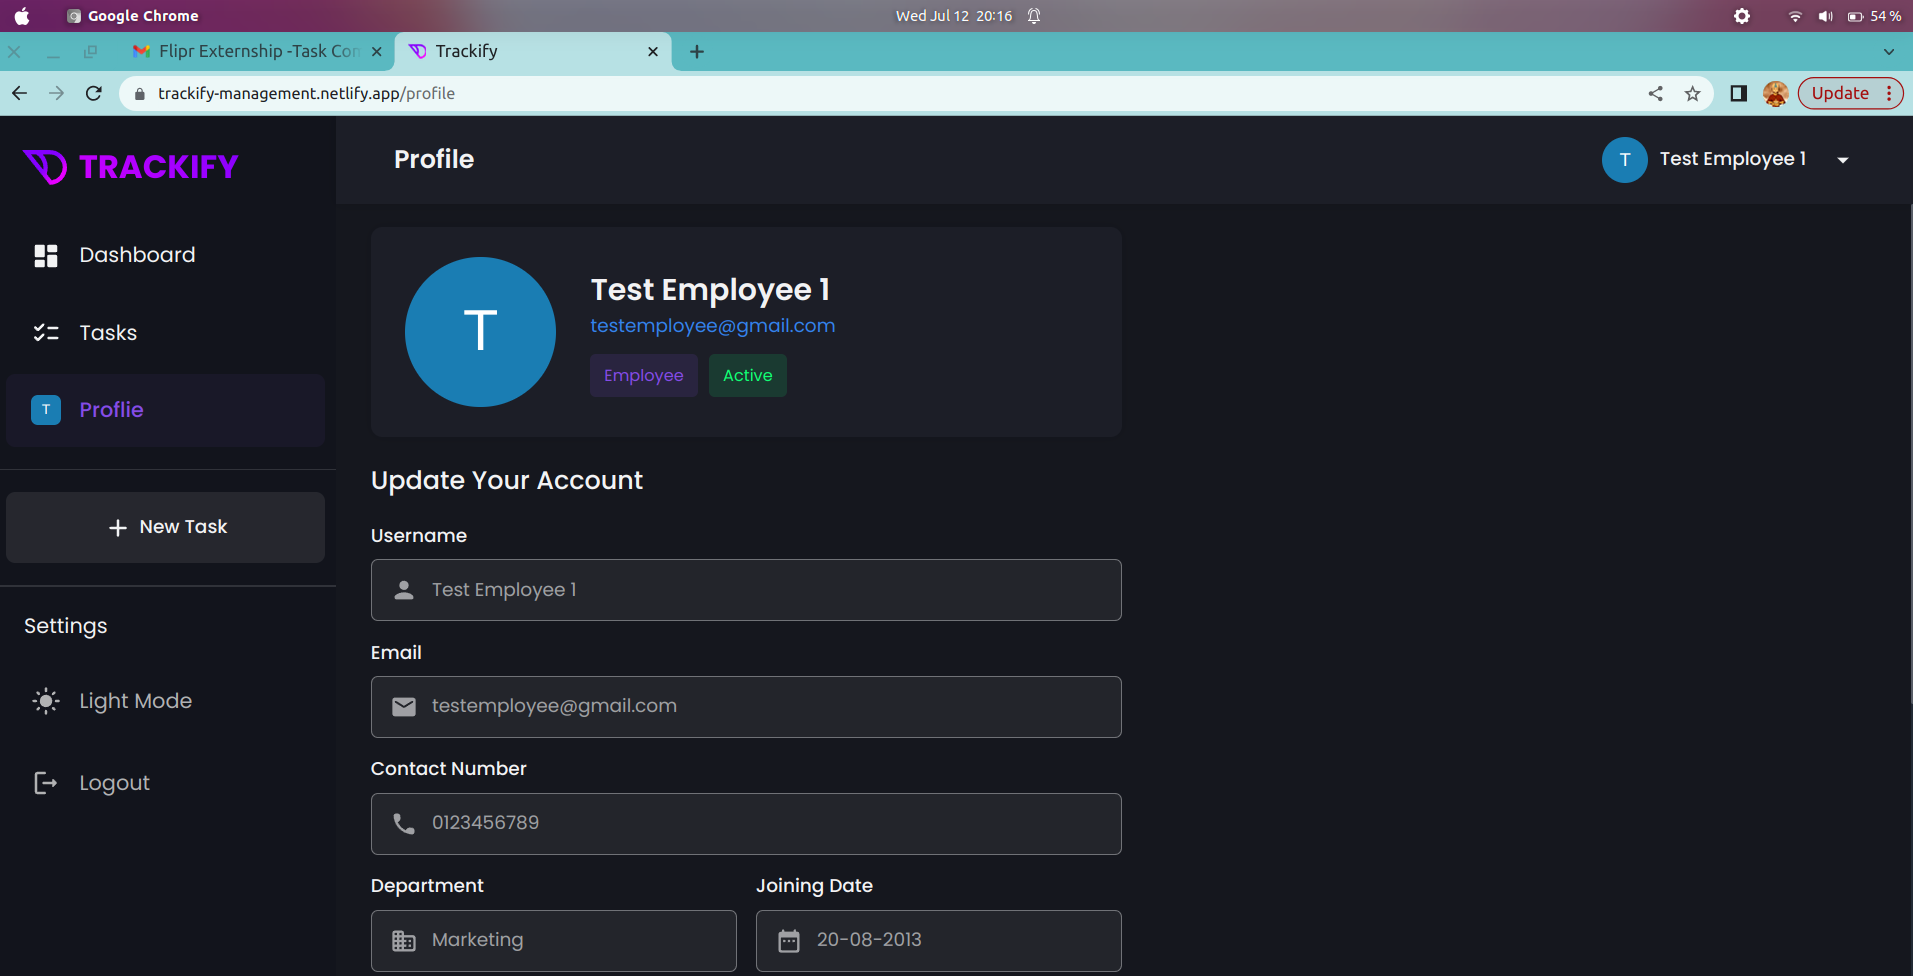Click the Tasks checklist icon
Viewport: 1913px width, 976px height.
pyautogui.click(x=46, y=332)
